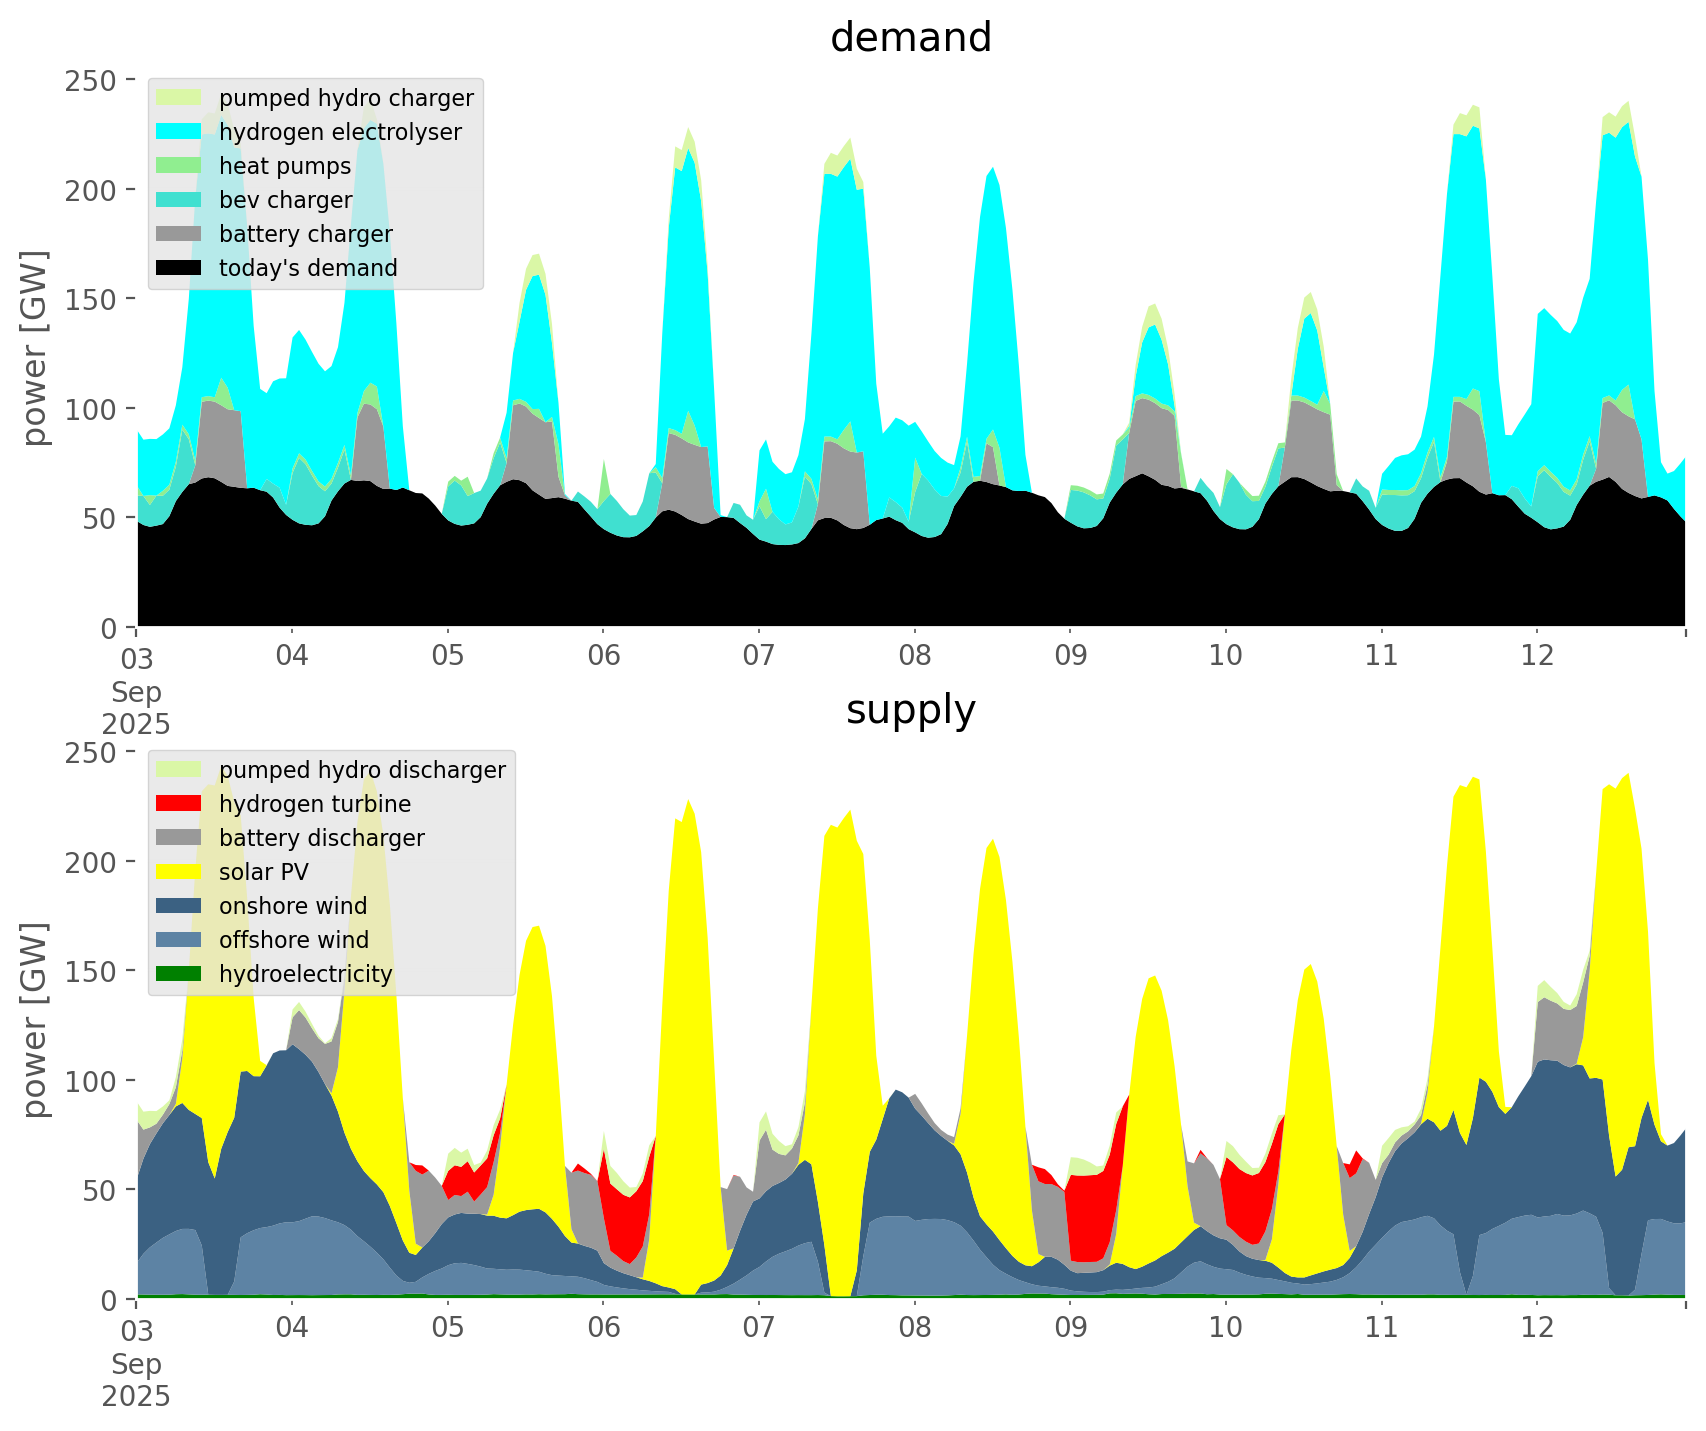Image resolution: width=1706 pixels, height=1431 pixels.
Task: Click the red hydrogen turbine legend swatch
Action: tap(180, 804)
